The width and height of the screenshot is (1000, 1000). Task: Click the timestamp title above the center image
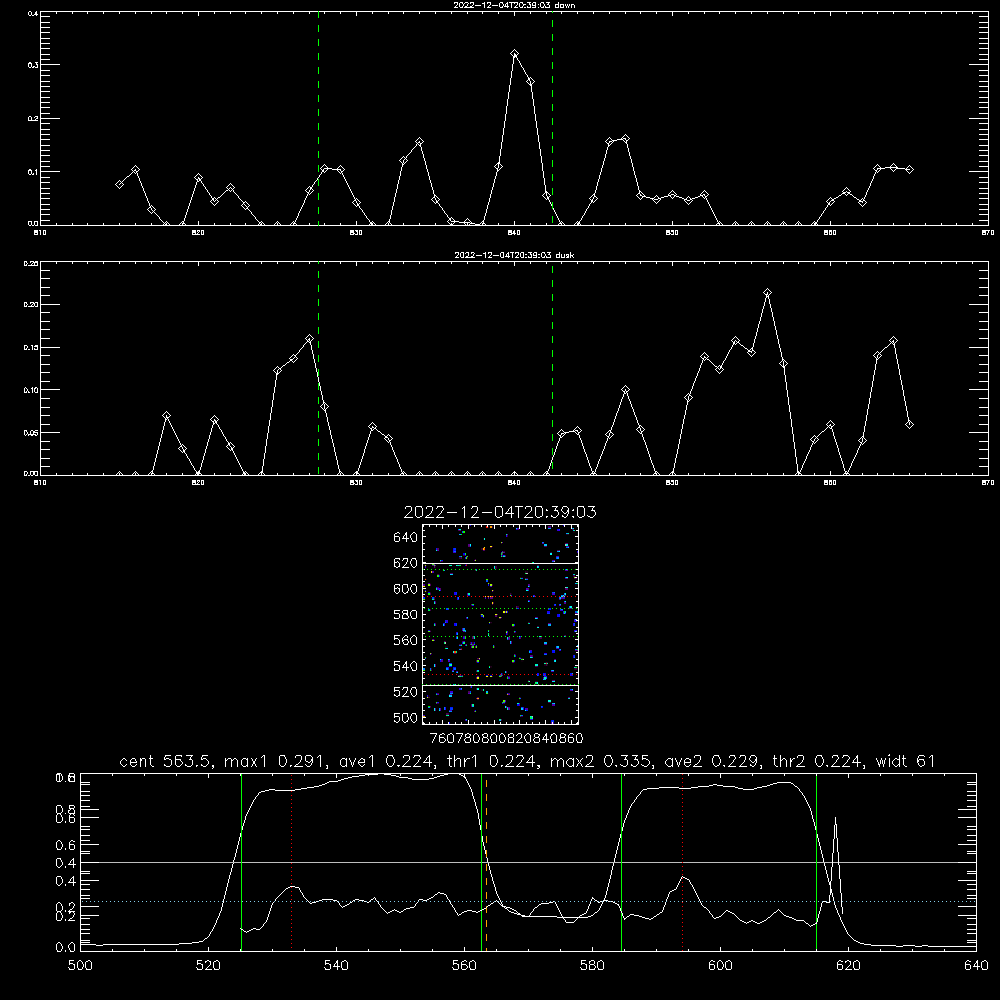tap(500, 512)
